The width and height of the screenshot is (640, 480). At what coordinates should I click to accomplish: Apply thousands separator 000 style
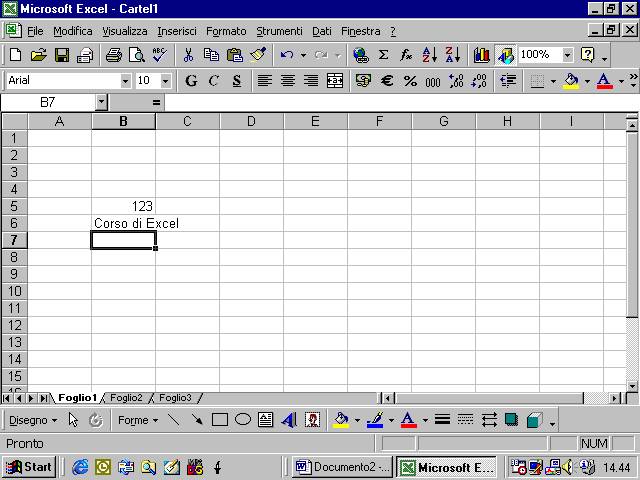[x=433, y=81]
